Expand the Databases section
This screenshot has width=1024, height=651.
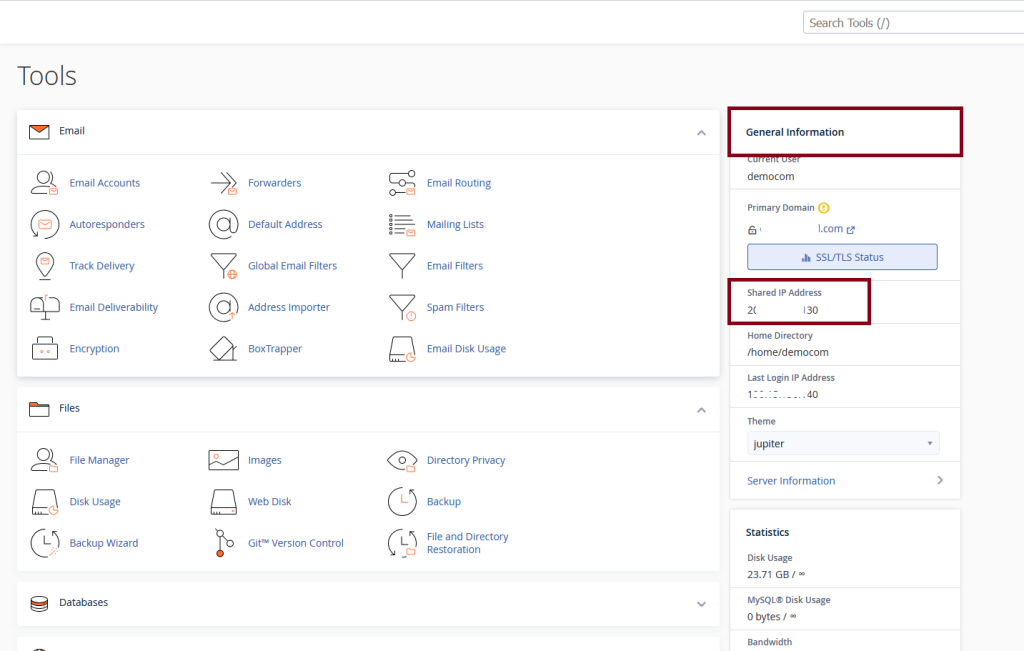coord(701,604)
